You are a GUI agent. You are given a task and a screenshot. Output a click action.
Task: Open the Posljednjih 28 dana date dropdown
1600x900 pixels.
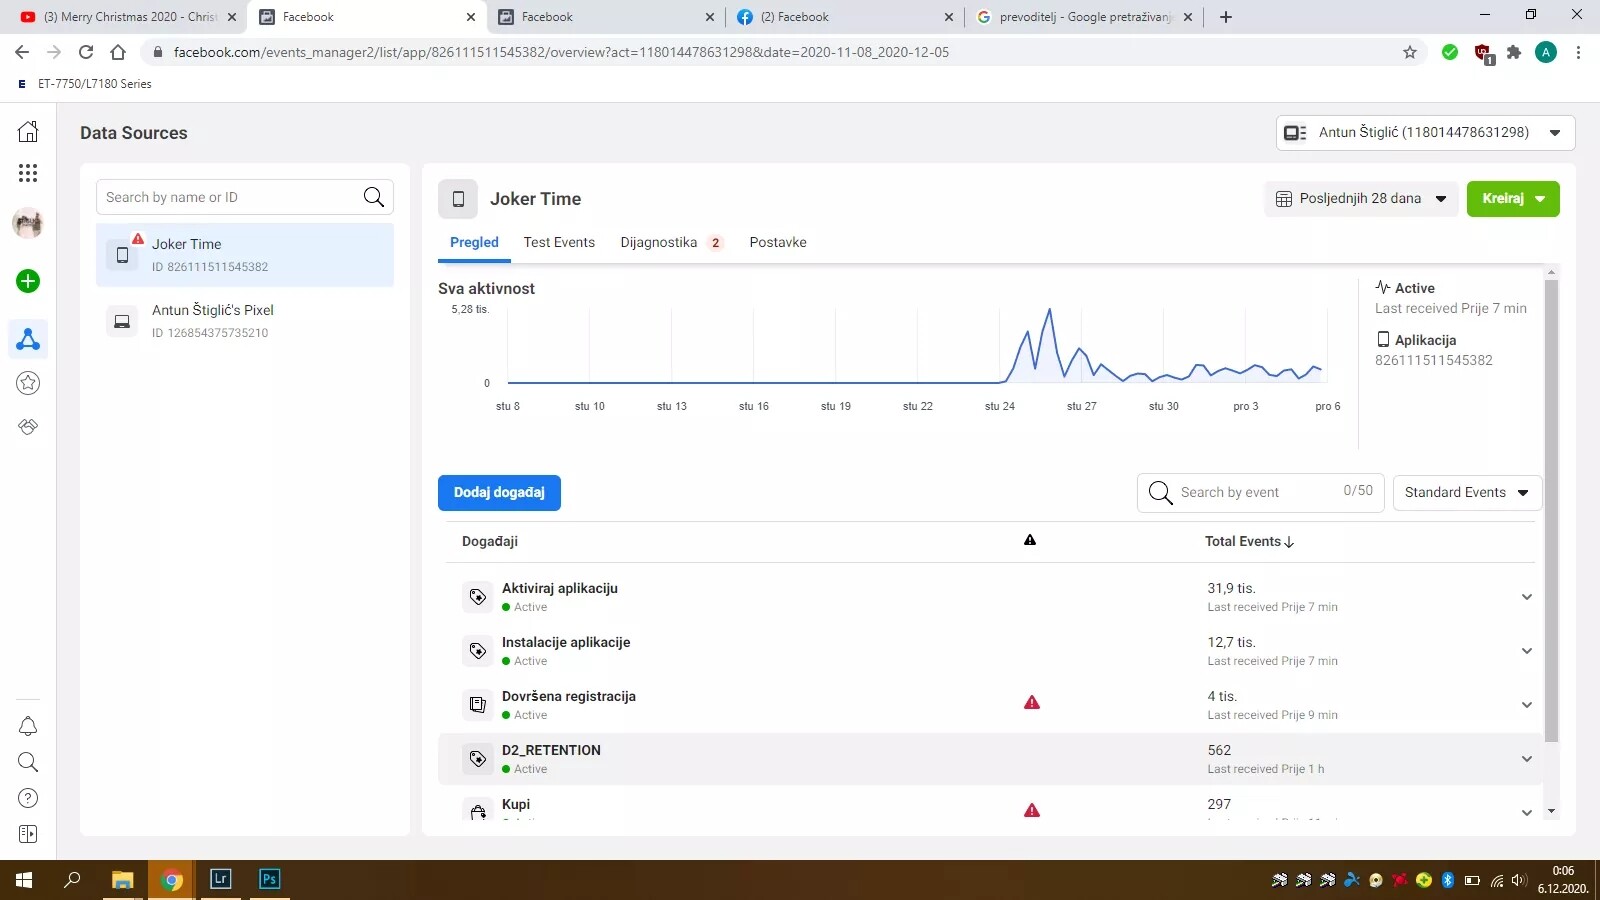1360,199
